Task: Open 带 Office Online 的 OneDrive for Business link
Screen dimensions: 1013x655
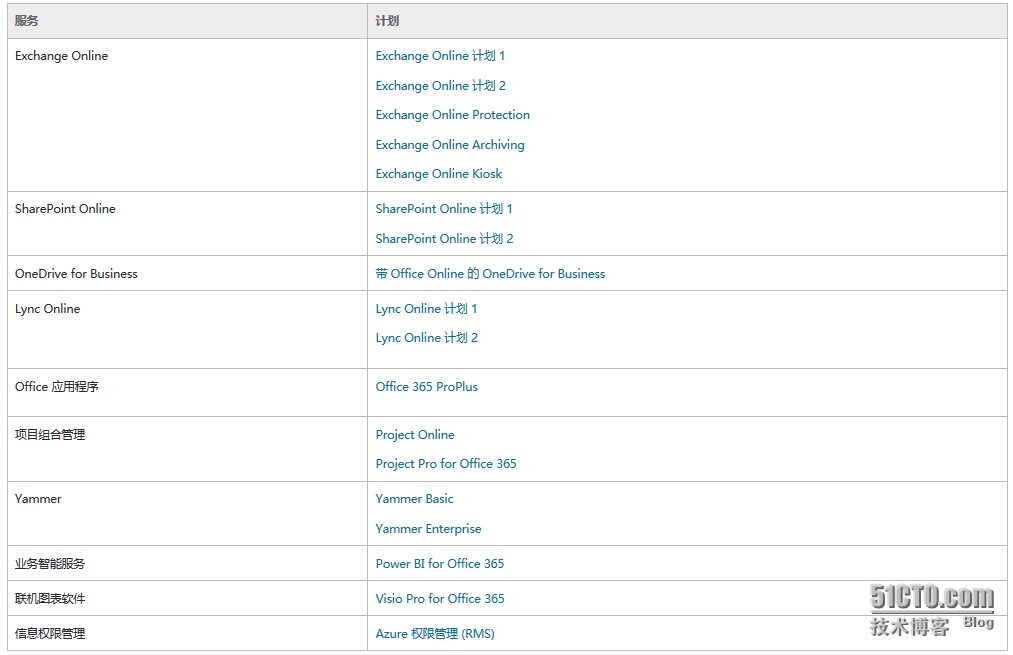Action: coord(490,274)
